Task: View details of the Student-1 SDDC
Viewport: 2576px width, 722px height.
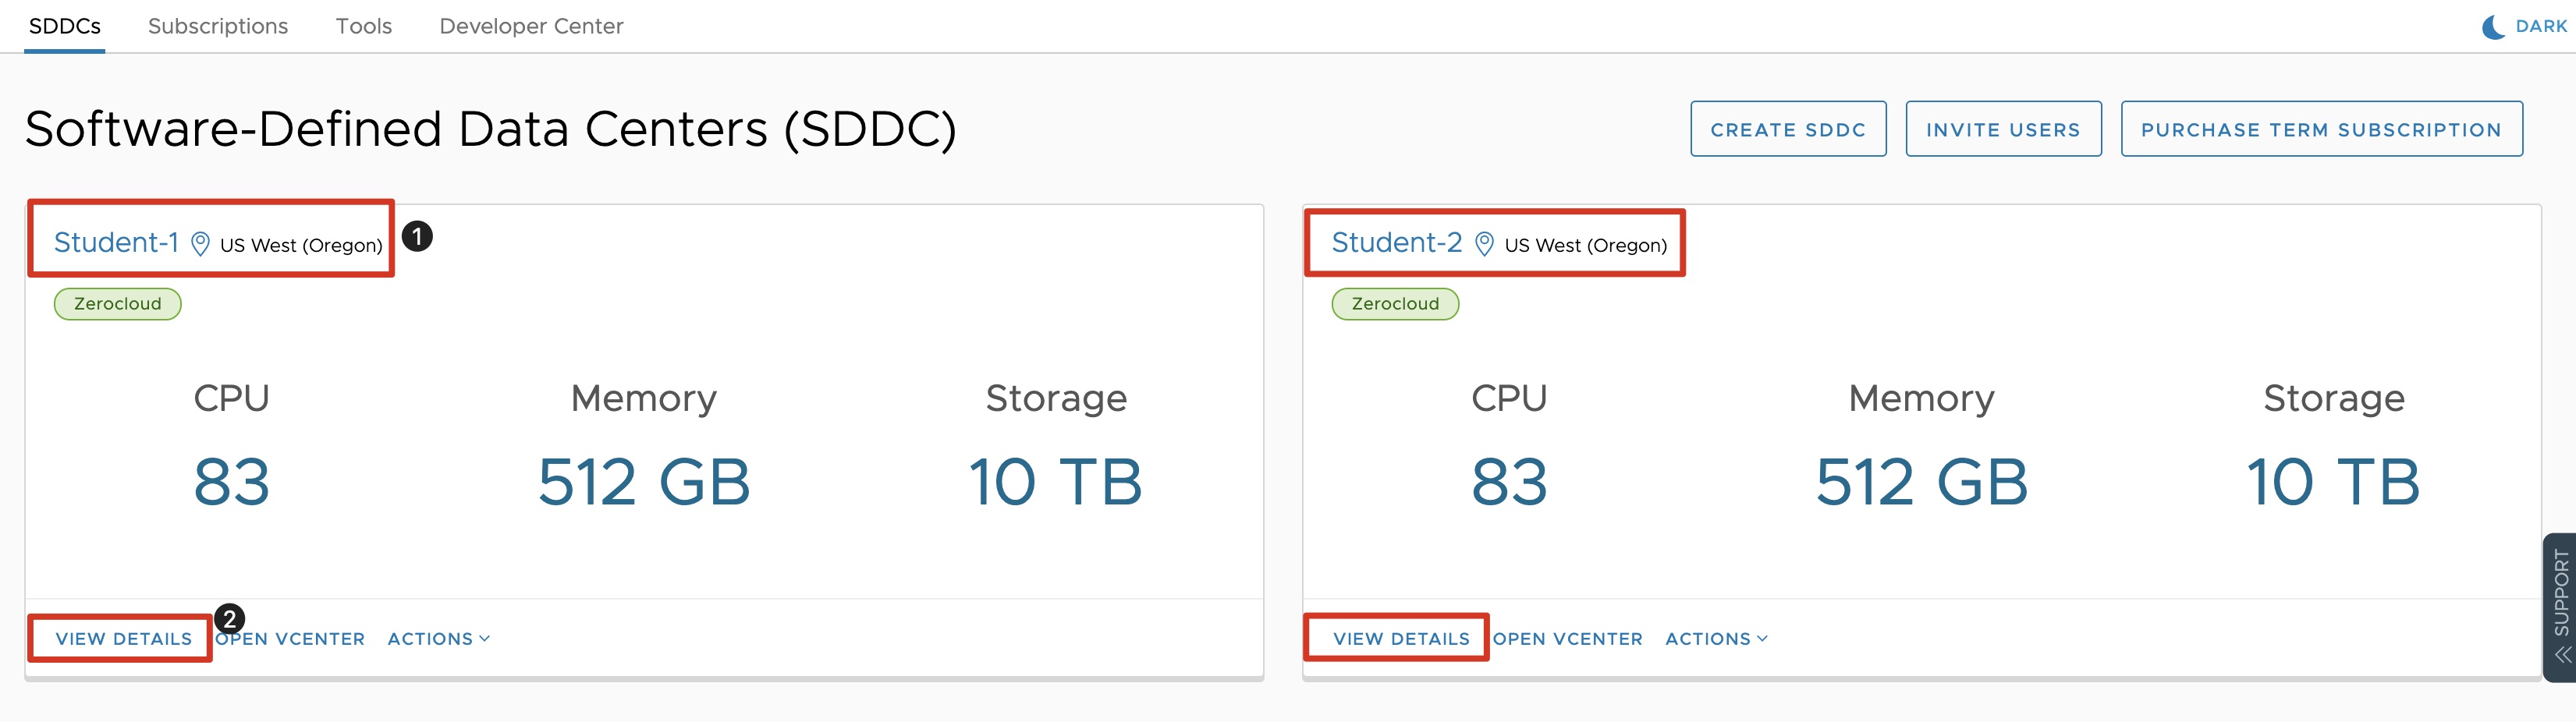Action: [x=124, y=639]
